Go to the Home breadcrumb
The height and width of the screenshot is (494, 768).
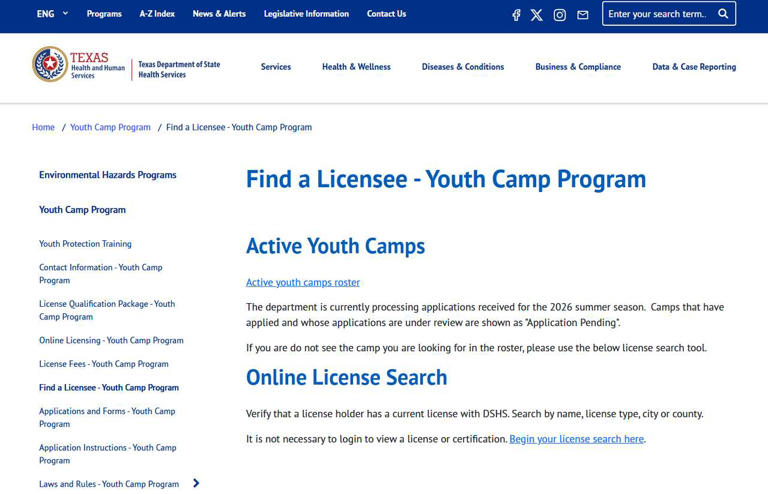click(x=43, y=127)
